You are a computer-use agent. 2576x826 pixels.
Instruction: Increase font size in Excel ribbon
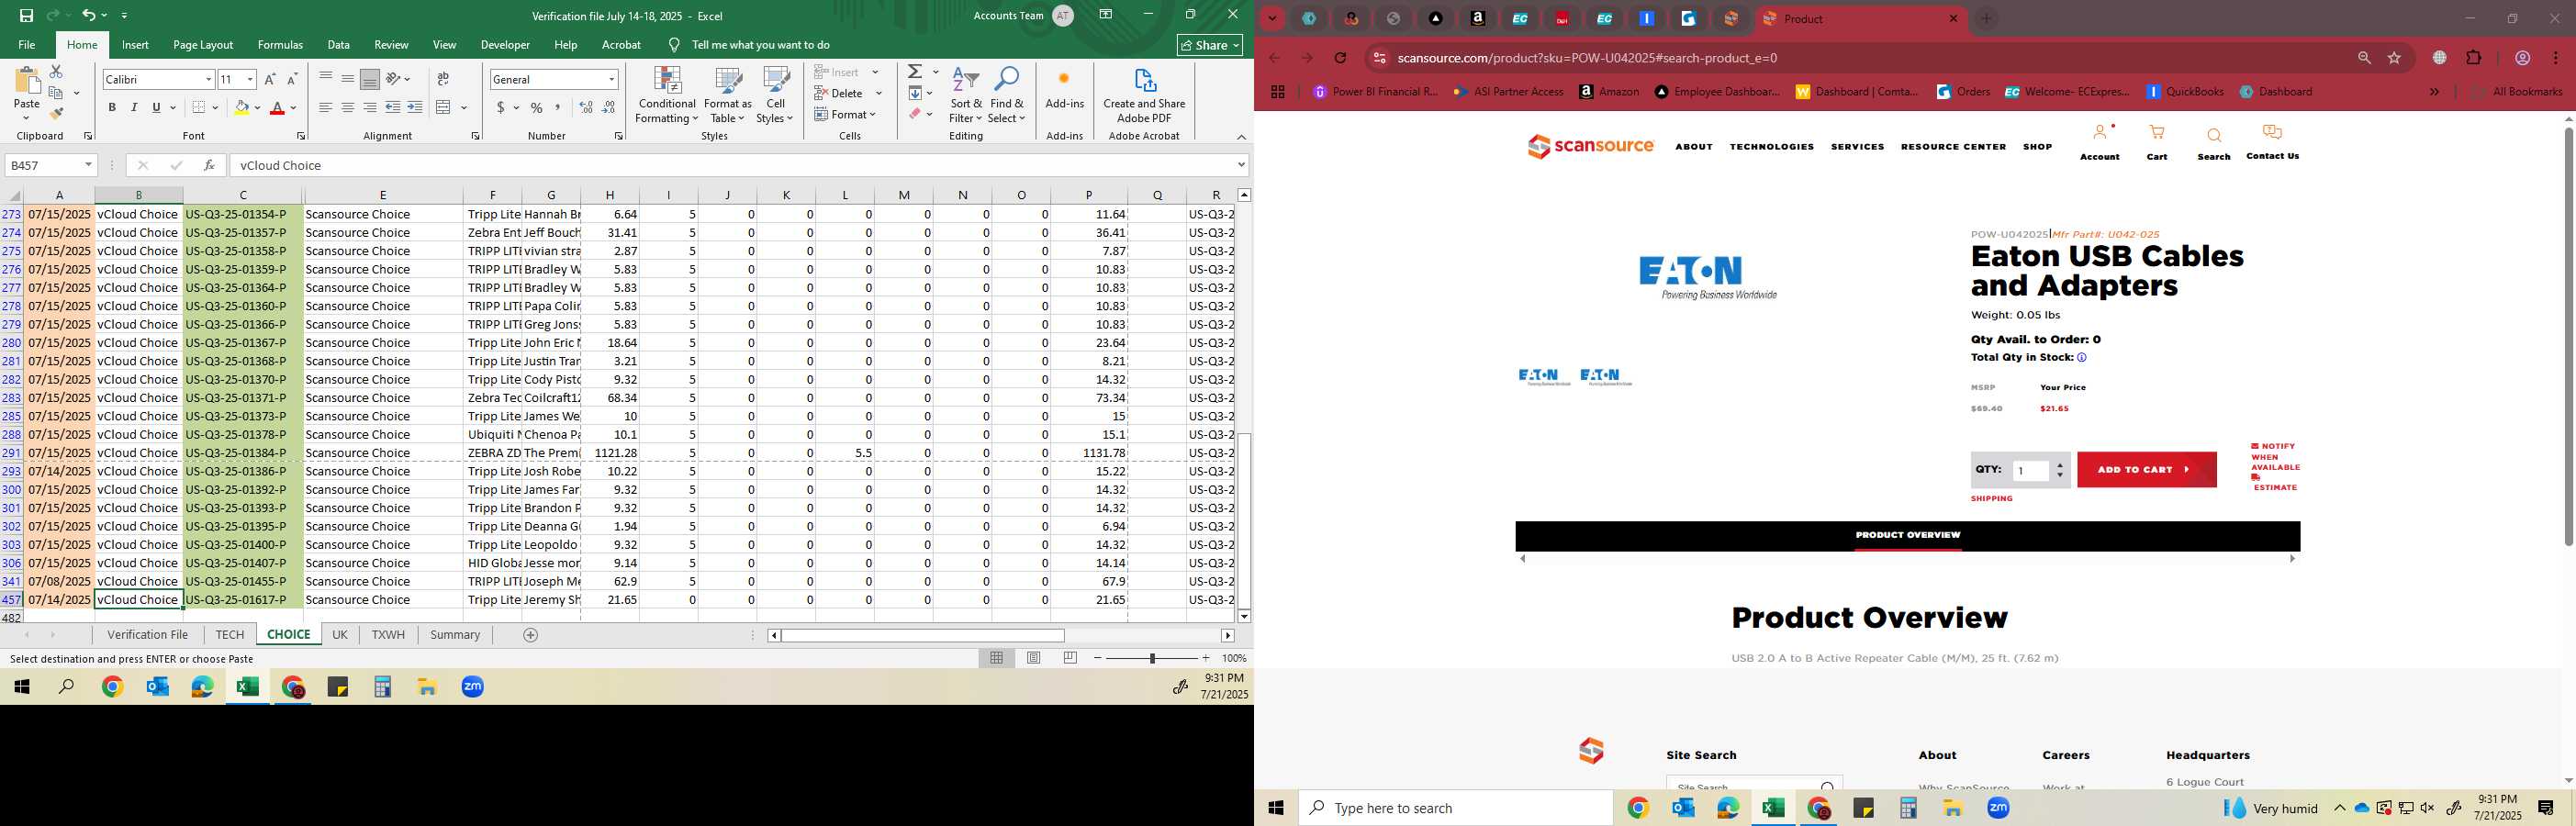click(x=270, y=79)
